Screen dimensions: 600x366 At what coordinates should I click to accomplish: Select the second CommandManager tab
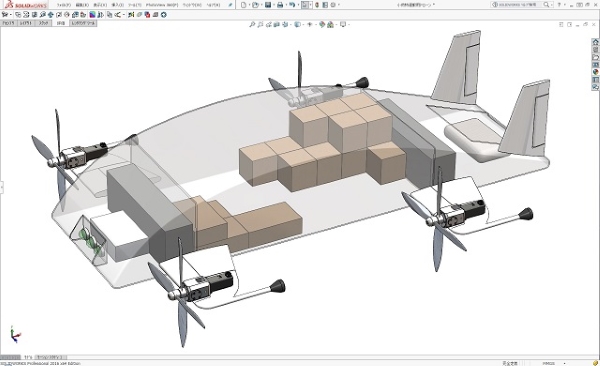click(26, 23)
